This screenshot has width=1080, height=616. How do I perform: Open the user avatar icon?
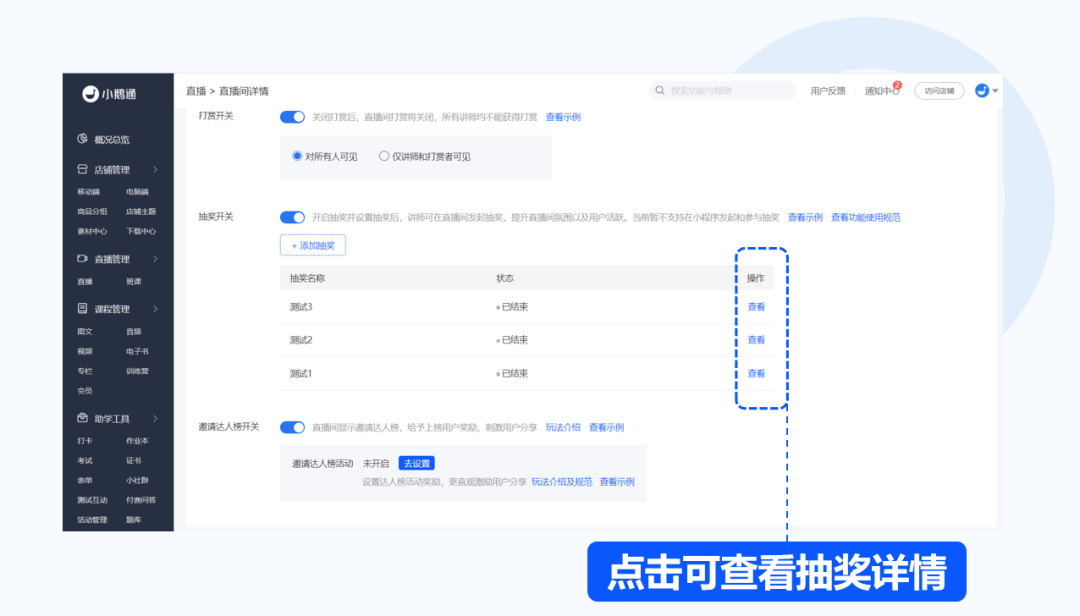[x=982, y=90]
